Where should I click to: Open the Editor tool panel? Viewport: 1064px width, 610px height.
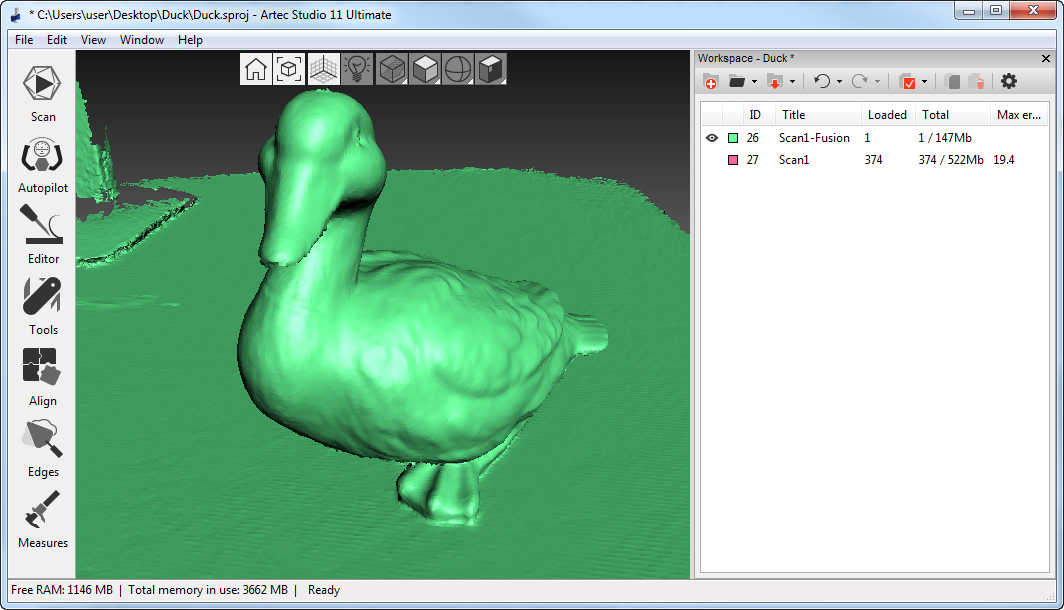[x=43, y=236]
